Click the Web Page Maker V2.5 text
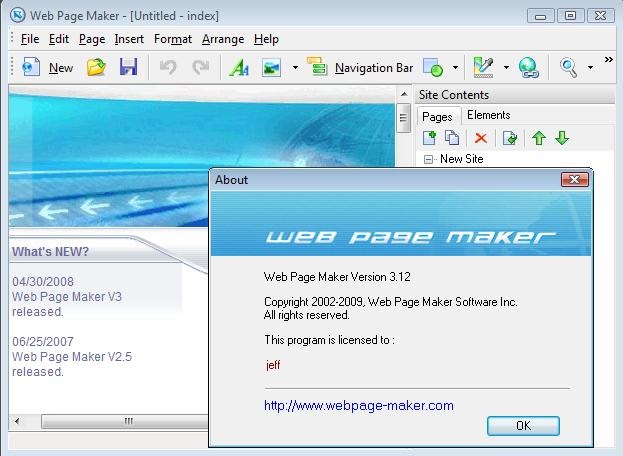Image resolution: width=623 pixels, height=456 pixels. tap(72, 357)
